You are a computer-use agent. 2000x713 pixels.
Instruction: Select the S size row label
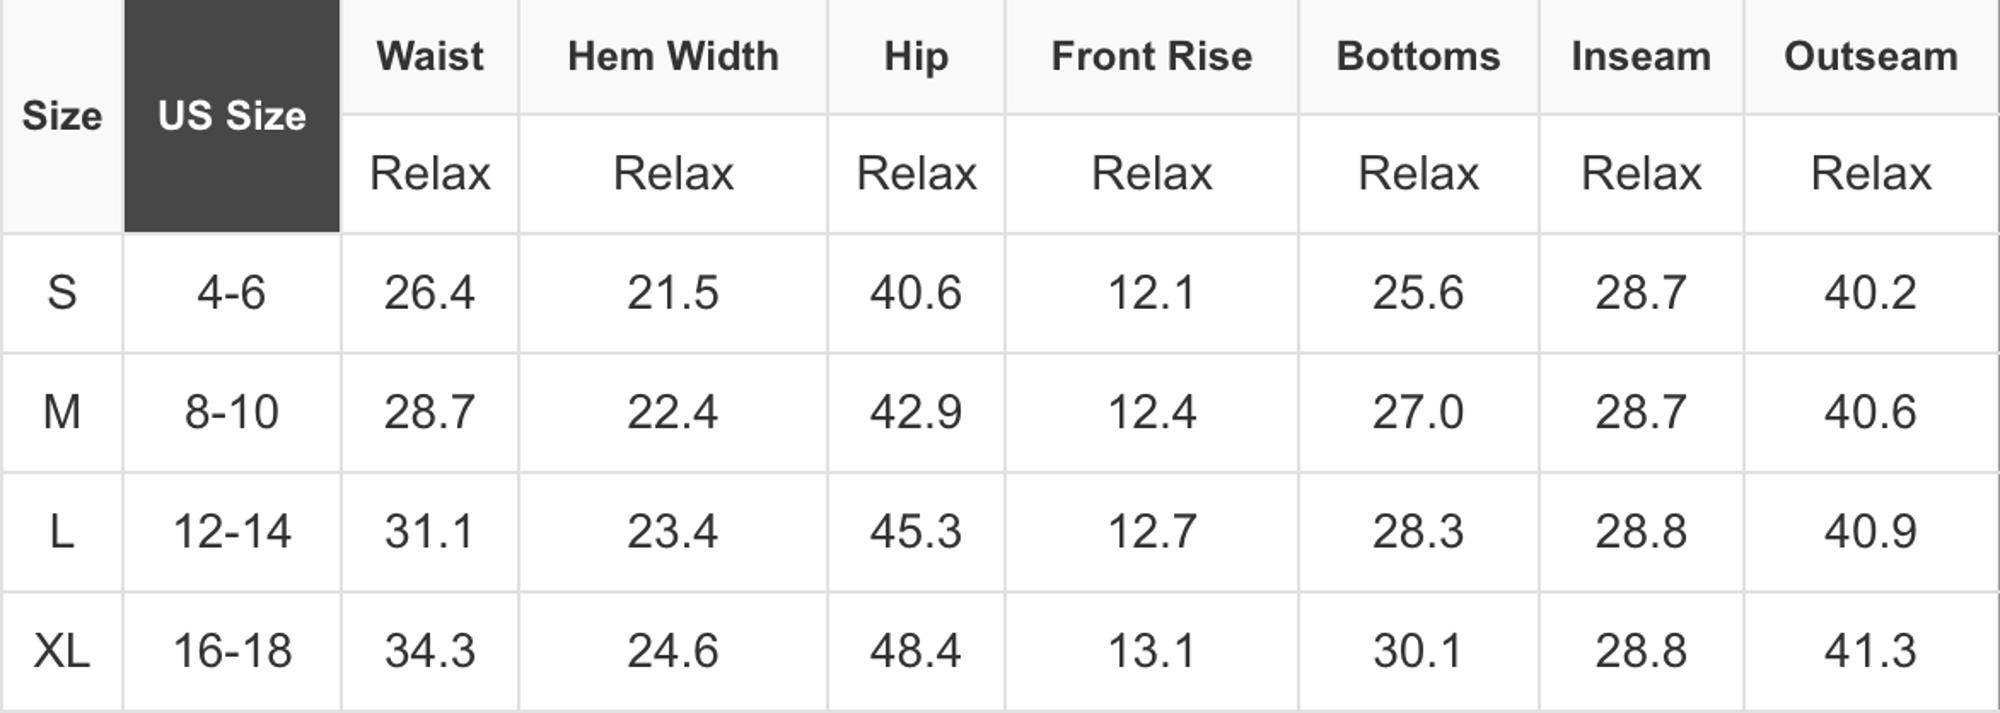click(62, 293)
